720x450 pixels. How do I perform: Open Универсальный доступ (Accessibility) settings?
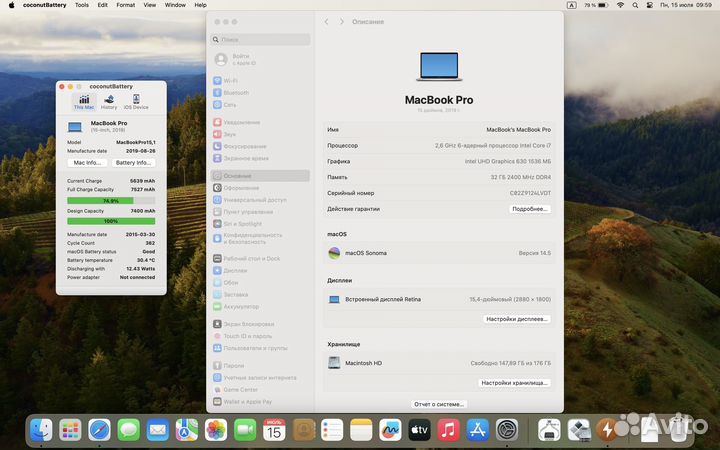260,200
